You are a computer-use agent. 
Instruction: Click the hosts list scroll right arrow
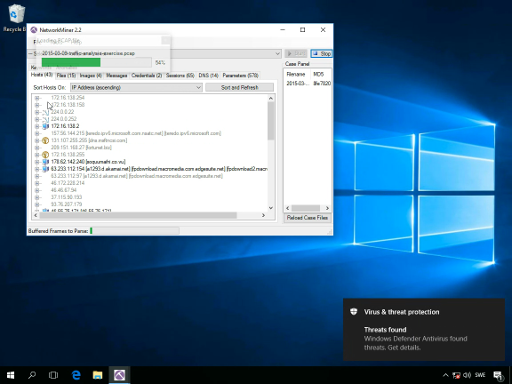tap(263, 215)
